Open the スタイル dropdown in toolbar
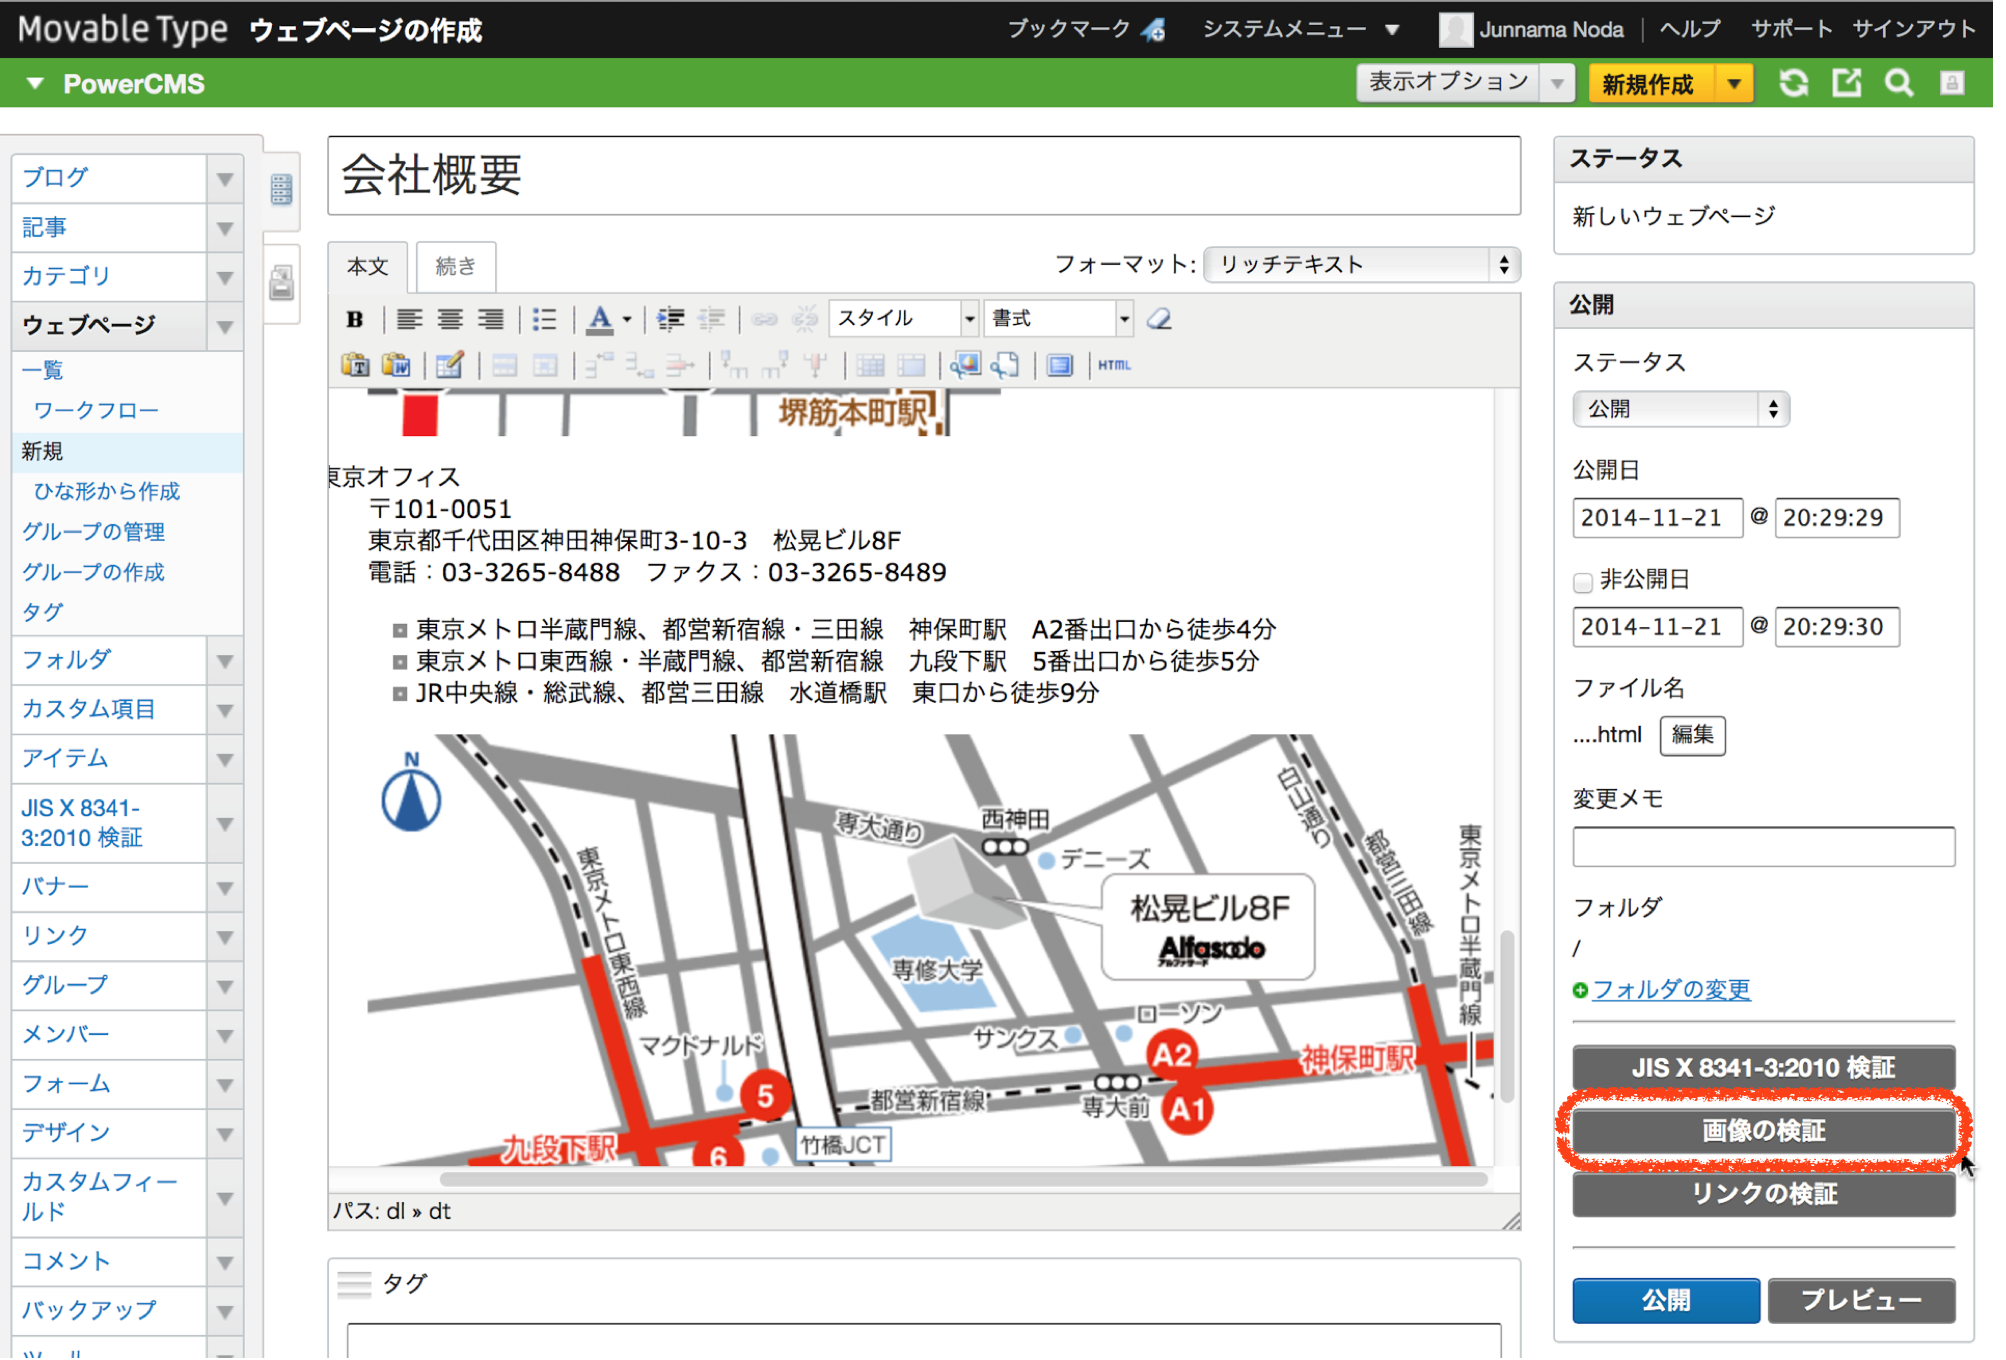The height and width of the screenshot is (1360, 2006). point(904,320)
